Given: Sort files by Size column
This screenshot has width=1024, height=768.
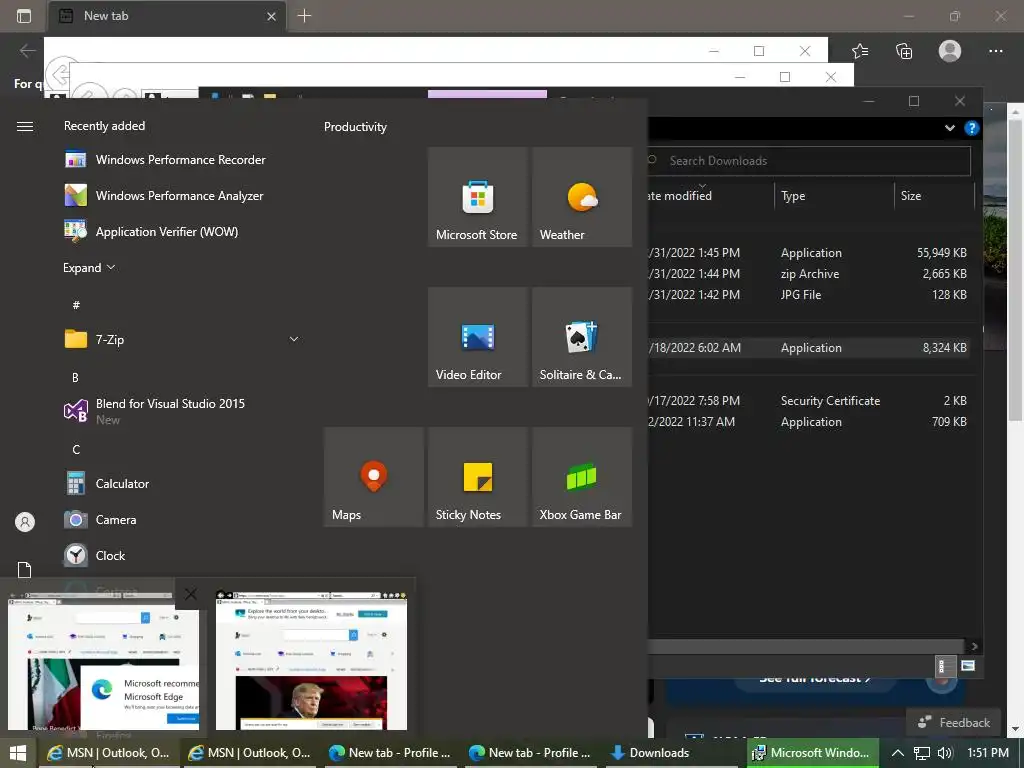Looking at the screenshot, I should (934, 195).
